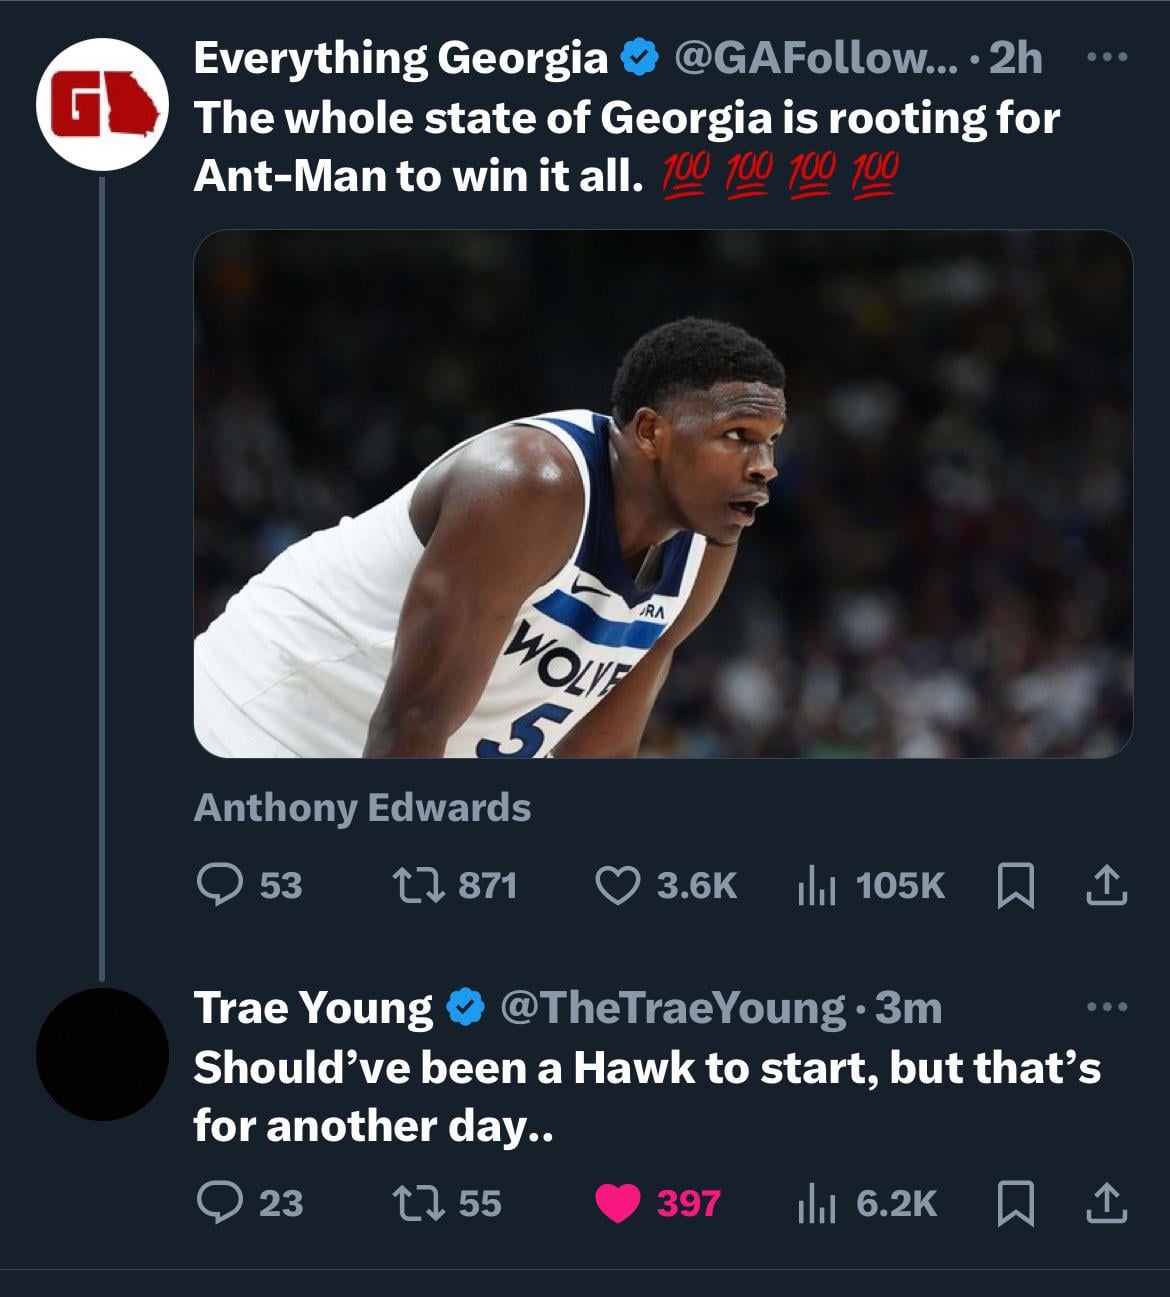
Task: Reply to the Everything Georgia post
Action: (x=215, y=885)
